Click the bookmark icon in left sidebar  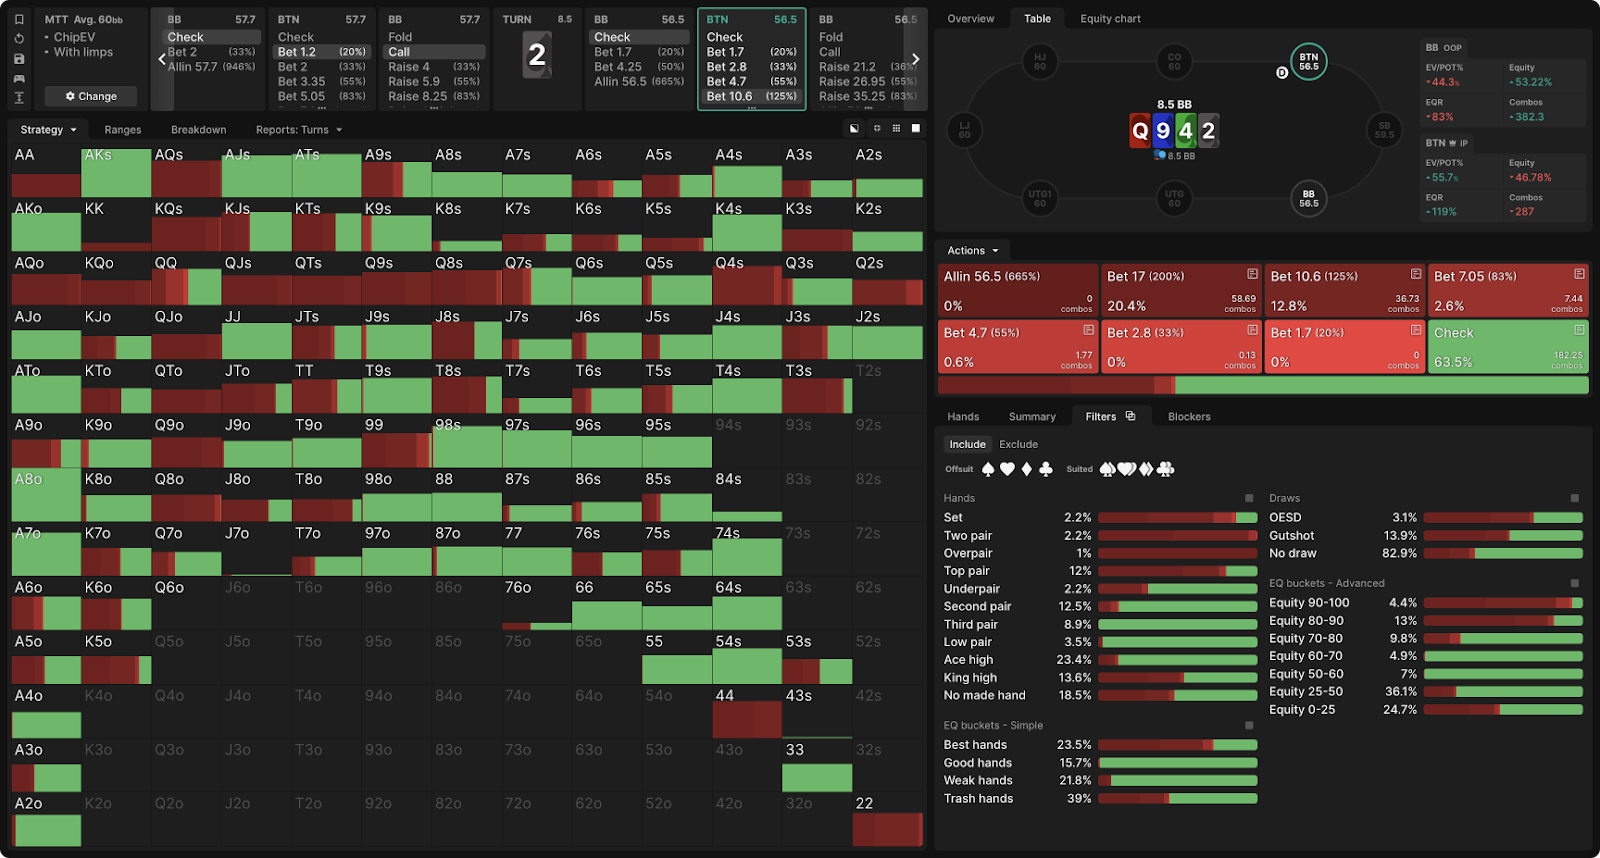coord(19,19)
